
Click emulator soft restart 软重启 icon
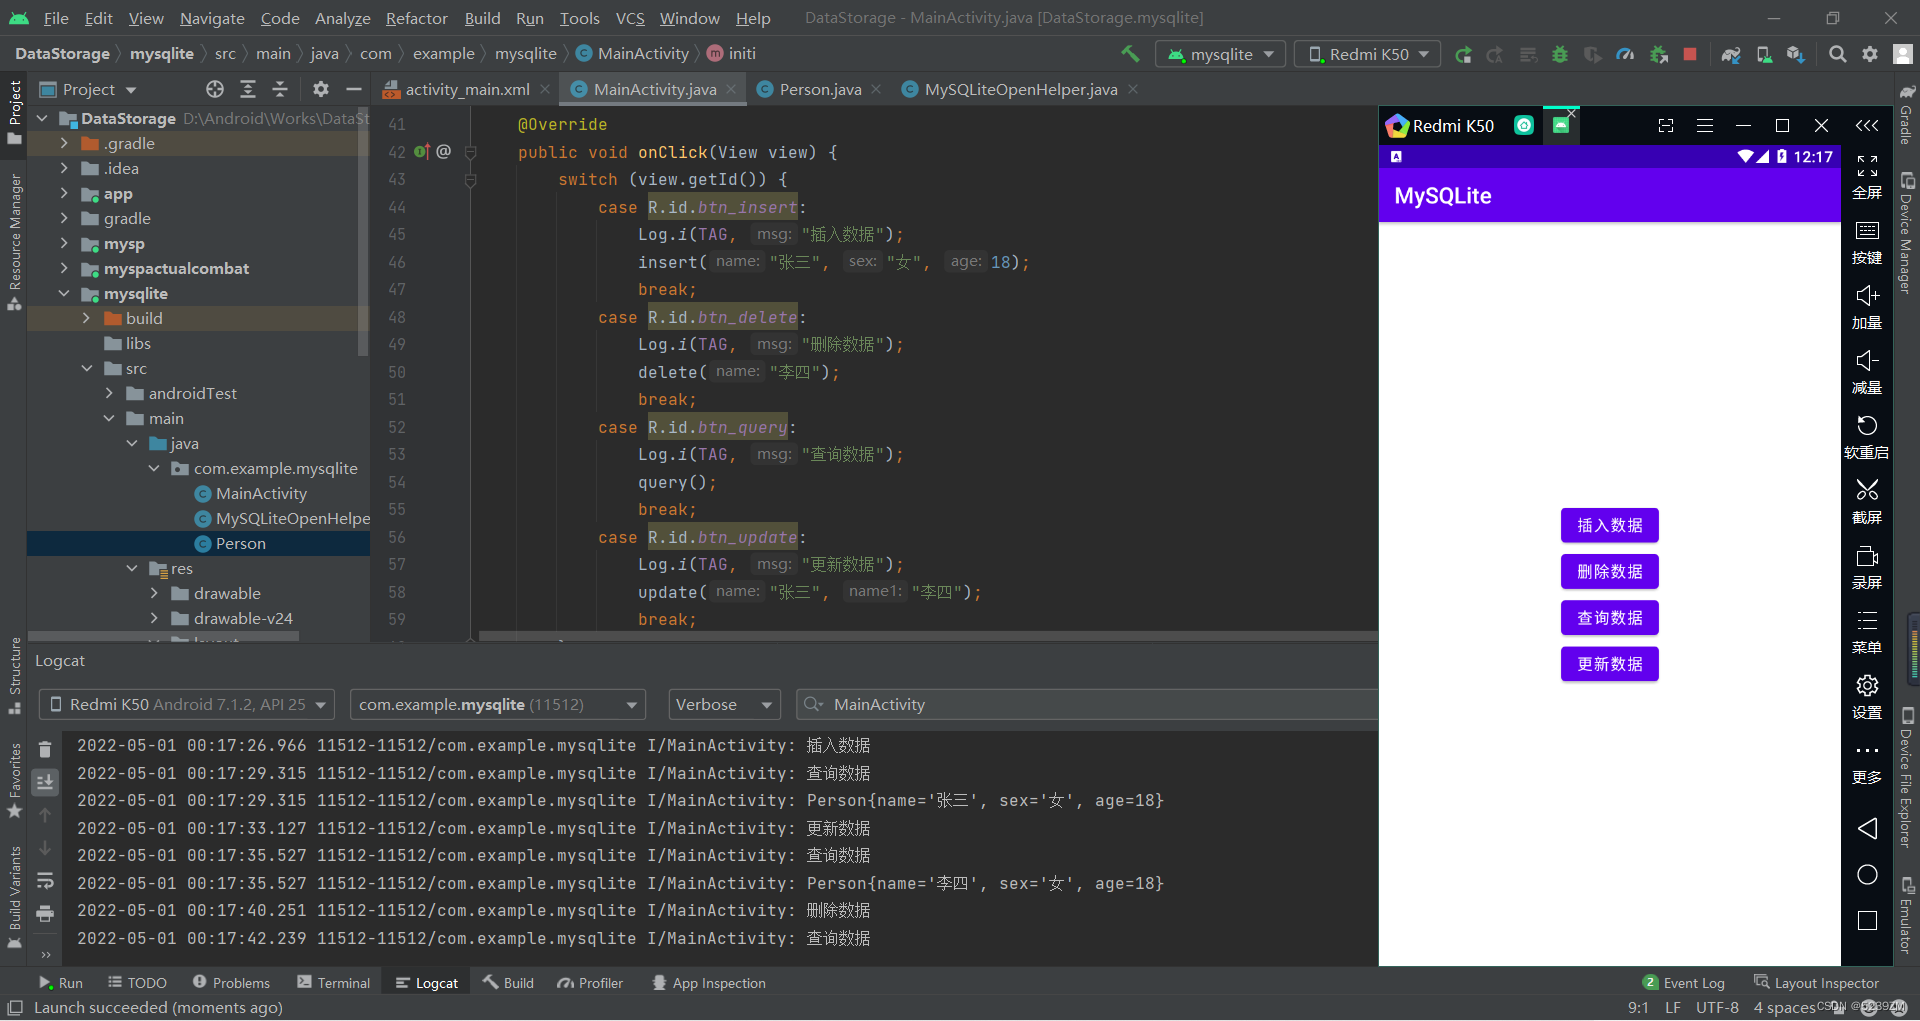1867,438
